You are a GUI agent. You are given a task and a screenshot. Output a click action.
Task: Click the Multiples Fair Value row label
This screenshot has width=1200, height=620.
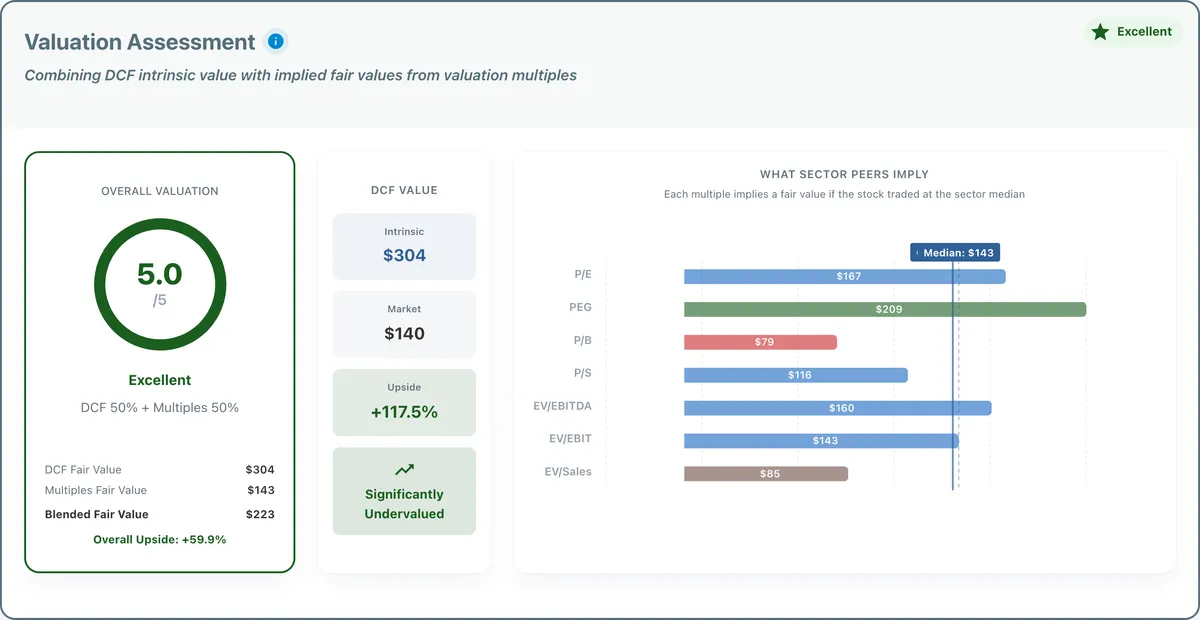click(96, 491)
